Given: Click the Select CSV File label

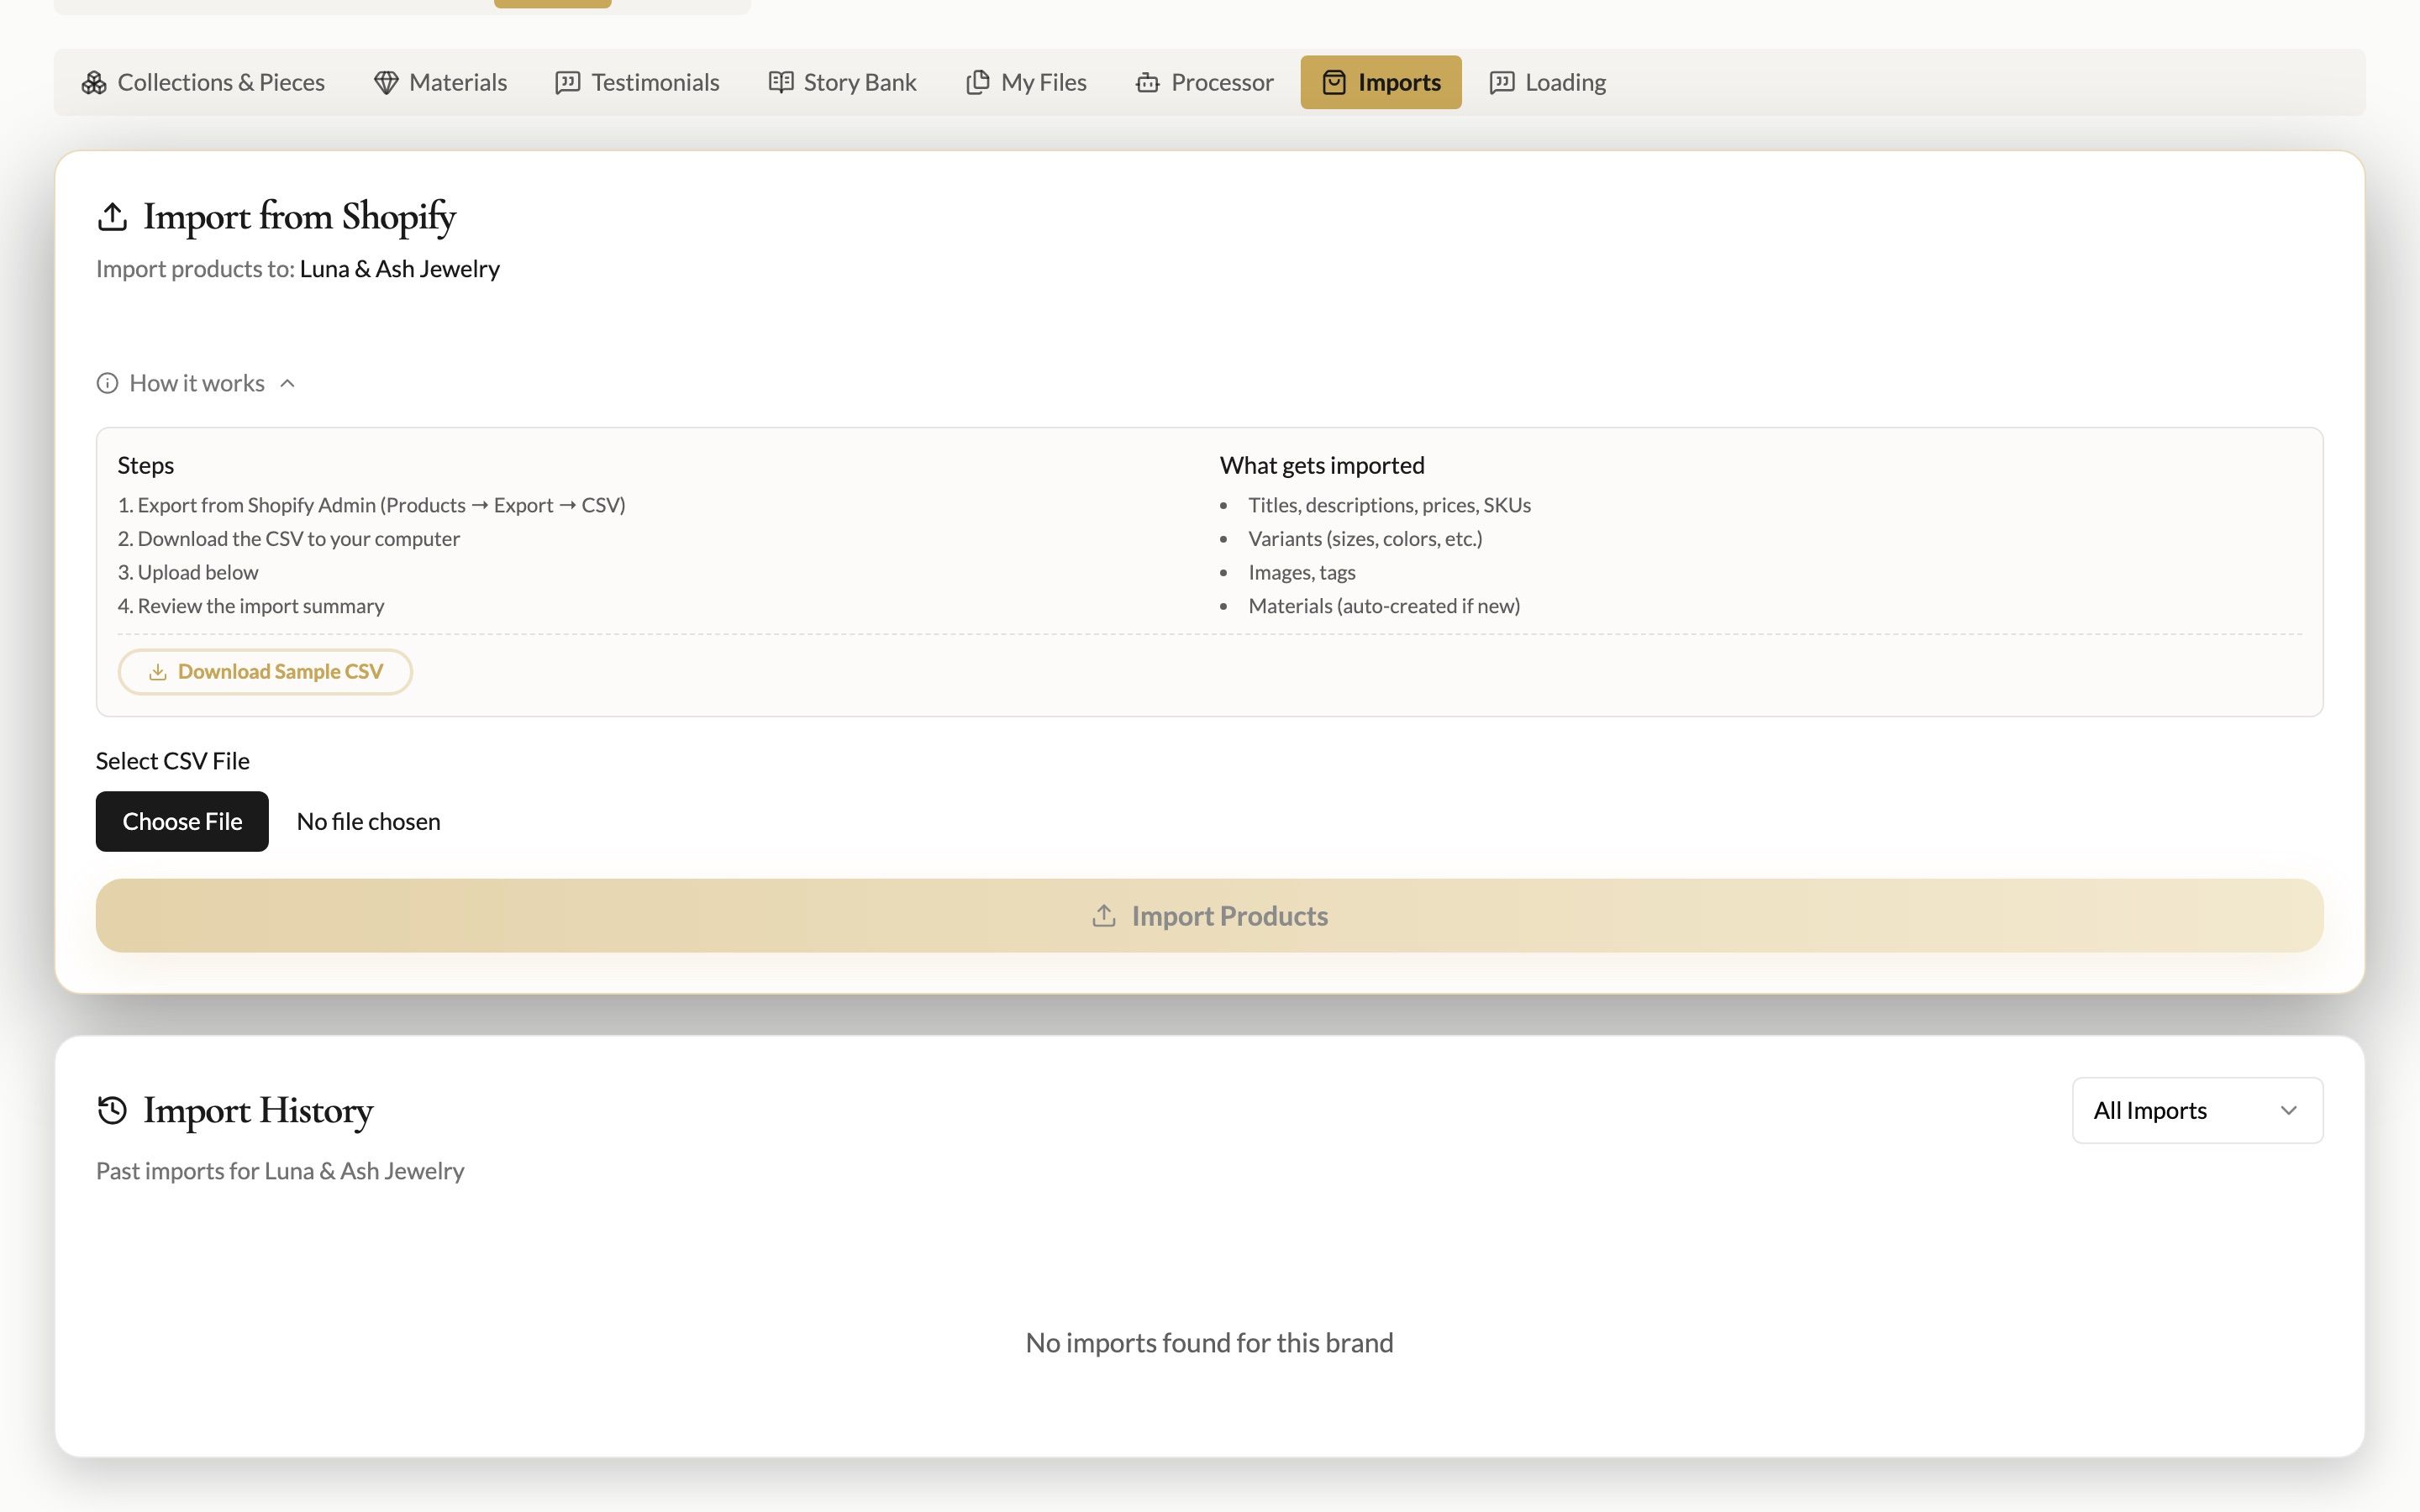Looking at the screenshot, I should tap(173, 761).
